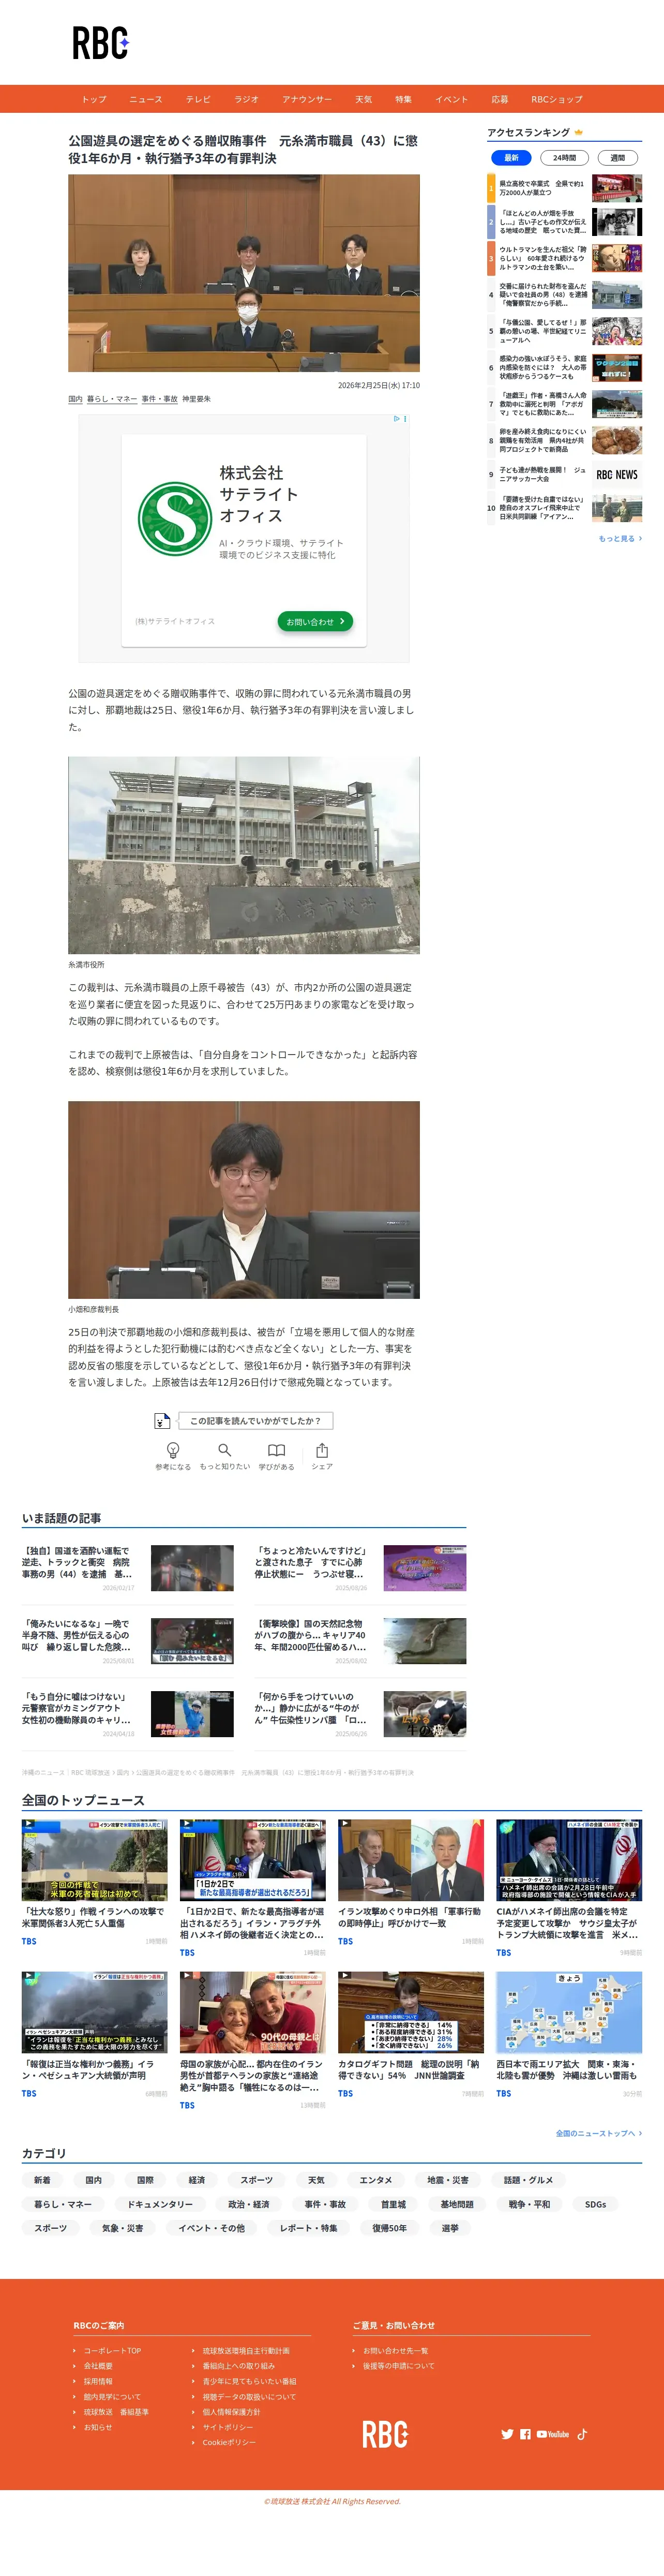Viewport: 664px width, 2576px height.
Task: Open the RBCショップ navigation item
Action: (x=556, y=99)
